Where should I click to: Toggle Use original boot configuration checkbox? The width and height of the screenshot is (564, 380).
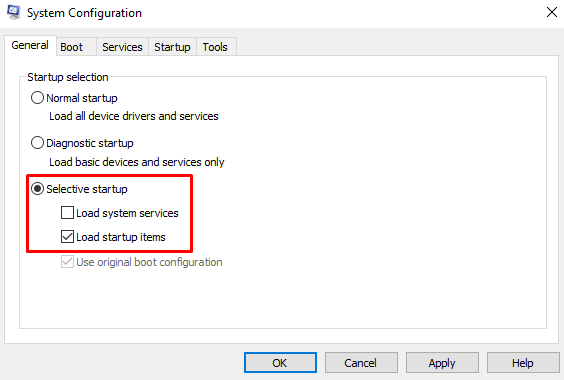pyautogui.click(x=67, y=262)
